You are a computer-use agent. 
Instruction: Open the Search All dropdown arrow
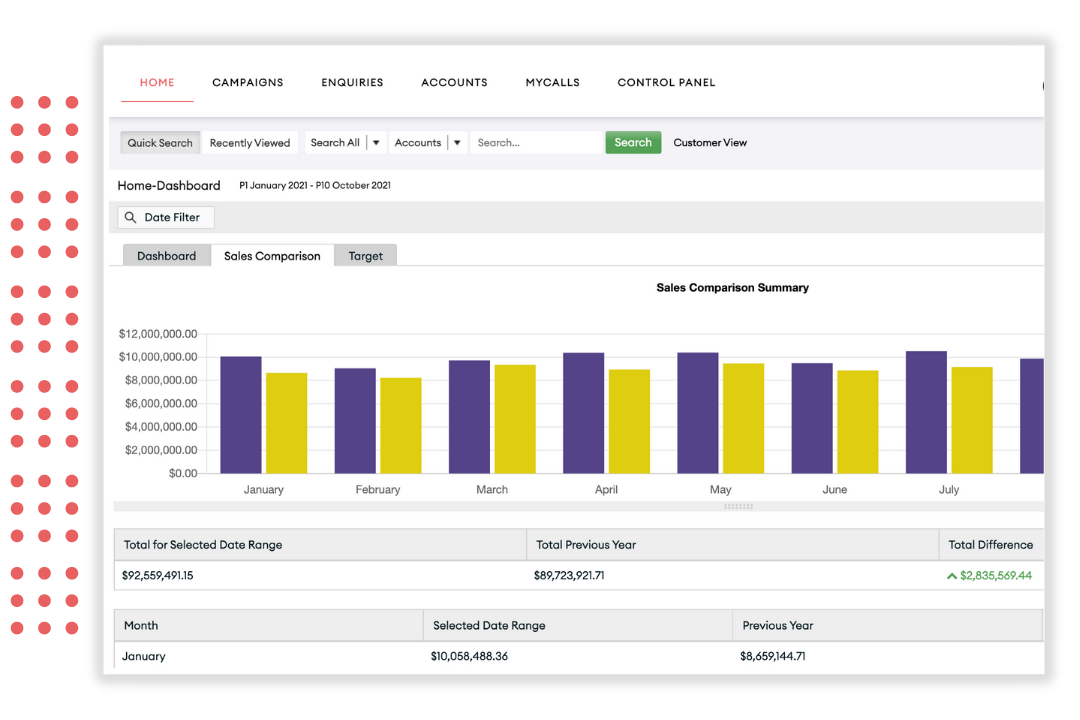coord(375,142)
